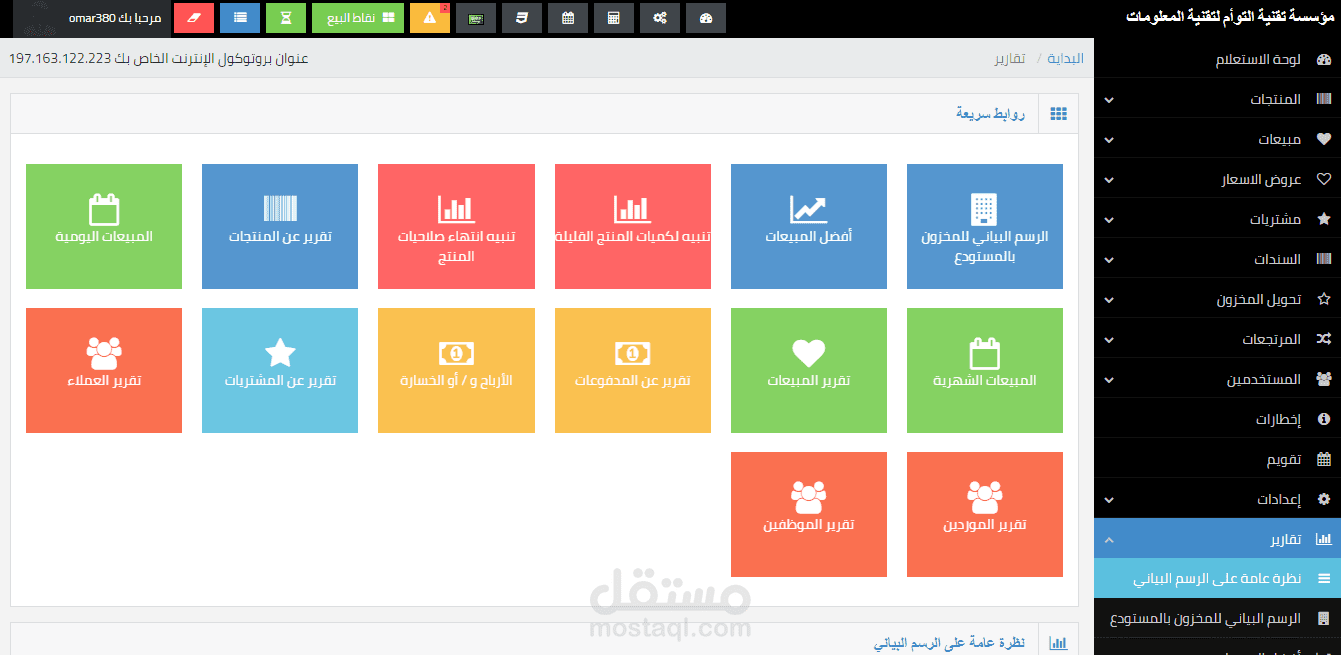The height and width of the screenshot is (655, 1341).
Task: Open the warning triangle icon with notification badge
Action: pos(429,18)
